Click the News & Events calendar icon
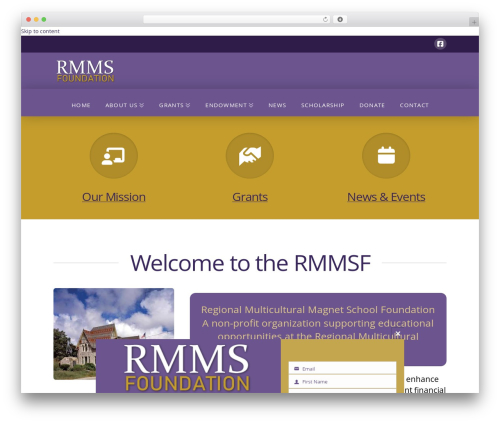 [386, 156]
